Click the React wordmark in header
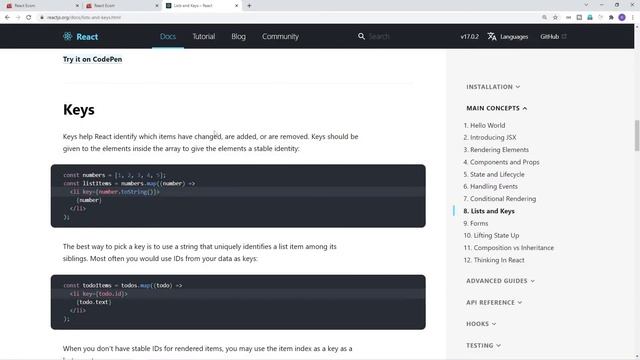The image size is (640, 360). (x=87, y=37)
